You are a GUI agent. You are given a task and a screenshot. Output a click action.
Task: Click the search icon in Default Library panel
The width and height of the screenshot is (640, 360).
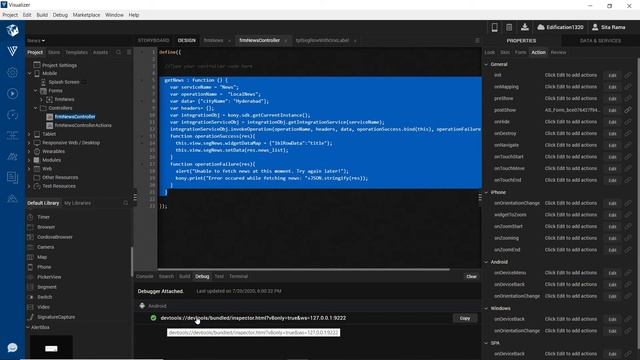[126, 203]
